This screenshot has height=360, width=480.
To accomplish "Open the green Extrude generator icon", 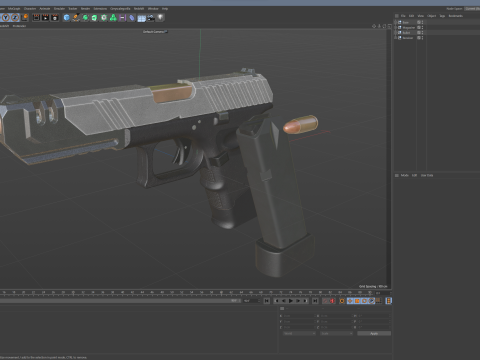I will [x=95, y=17].
